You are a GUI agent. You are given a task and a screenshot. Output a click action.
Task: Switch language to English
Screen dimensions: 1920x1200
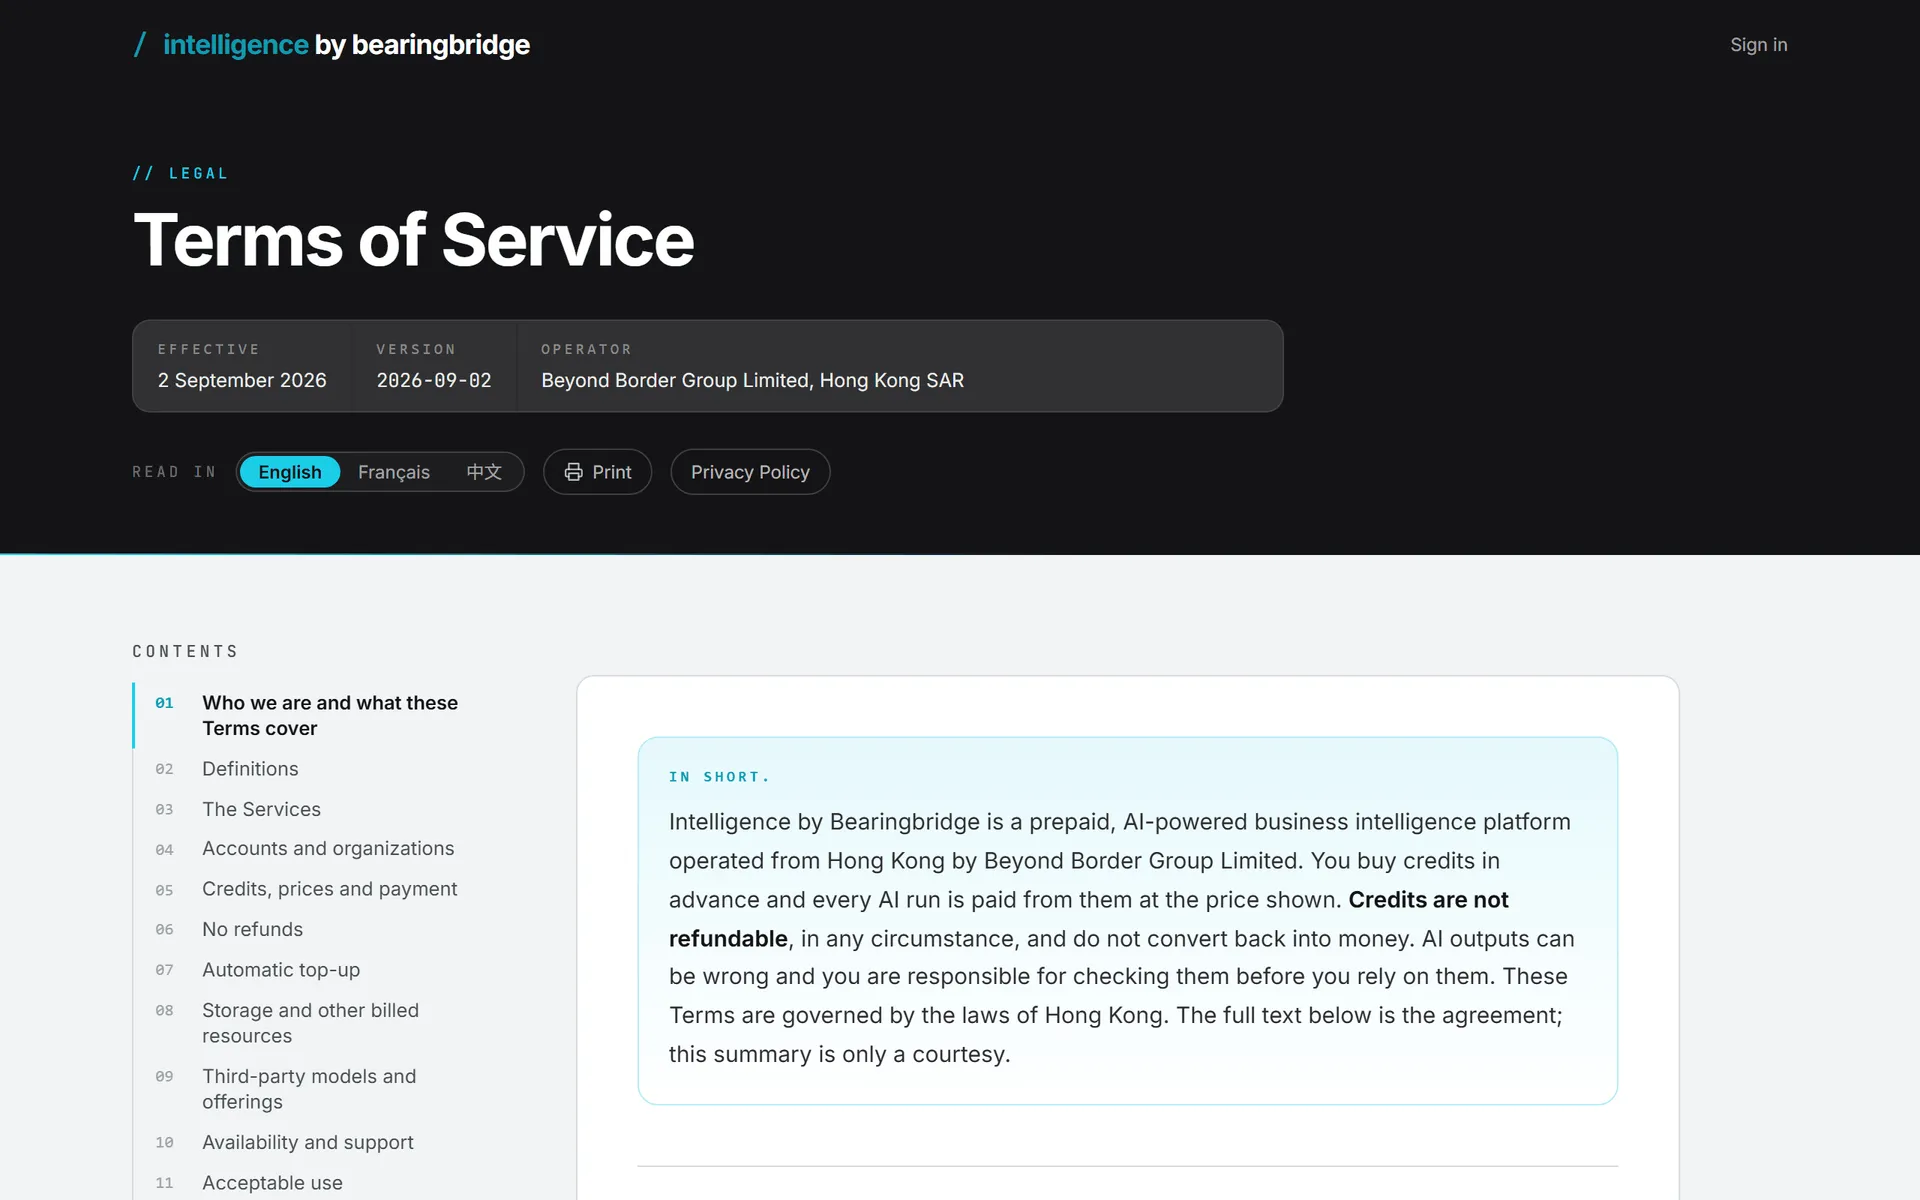pos(290,472)
